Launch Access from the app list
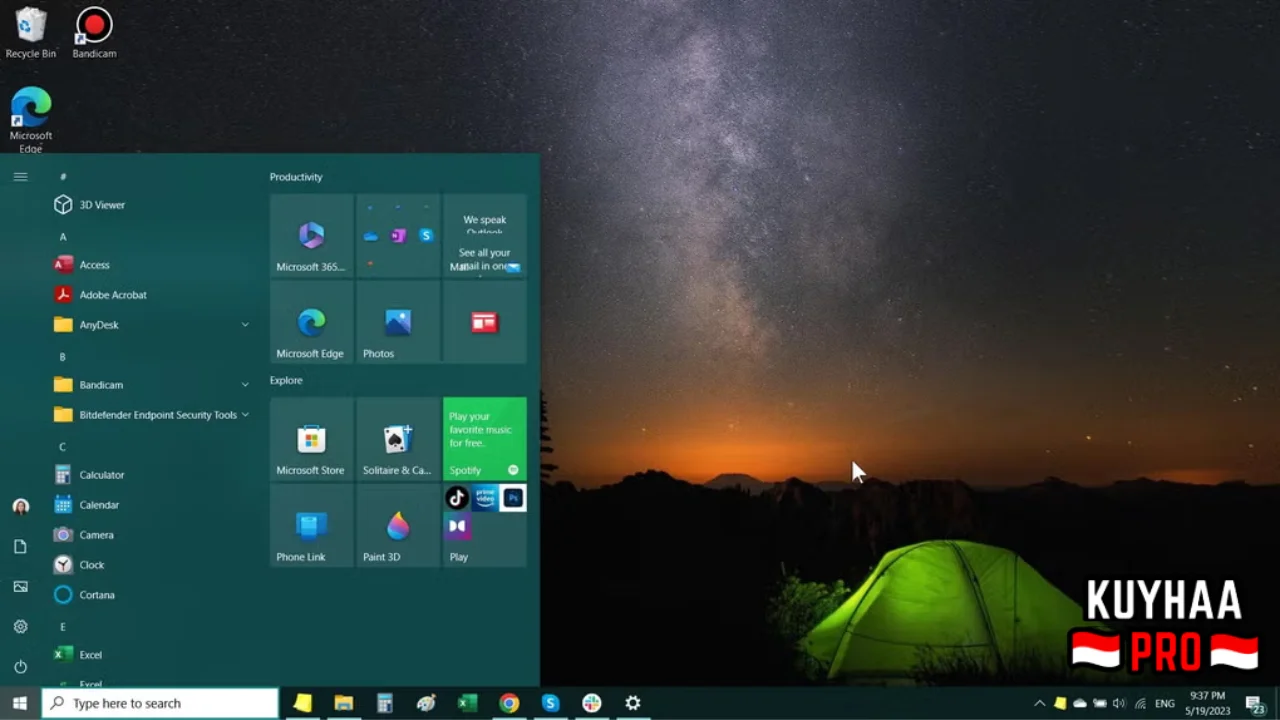The width and height of the screenshot is (1280, 720). pyautogui.click(x=150, y=265)
